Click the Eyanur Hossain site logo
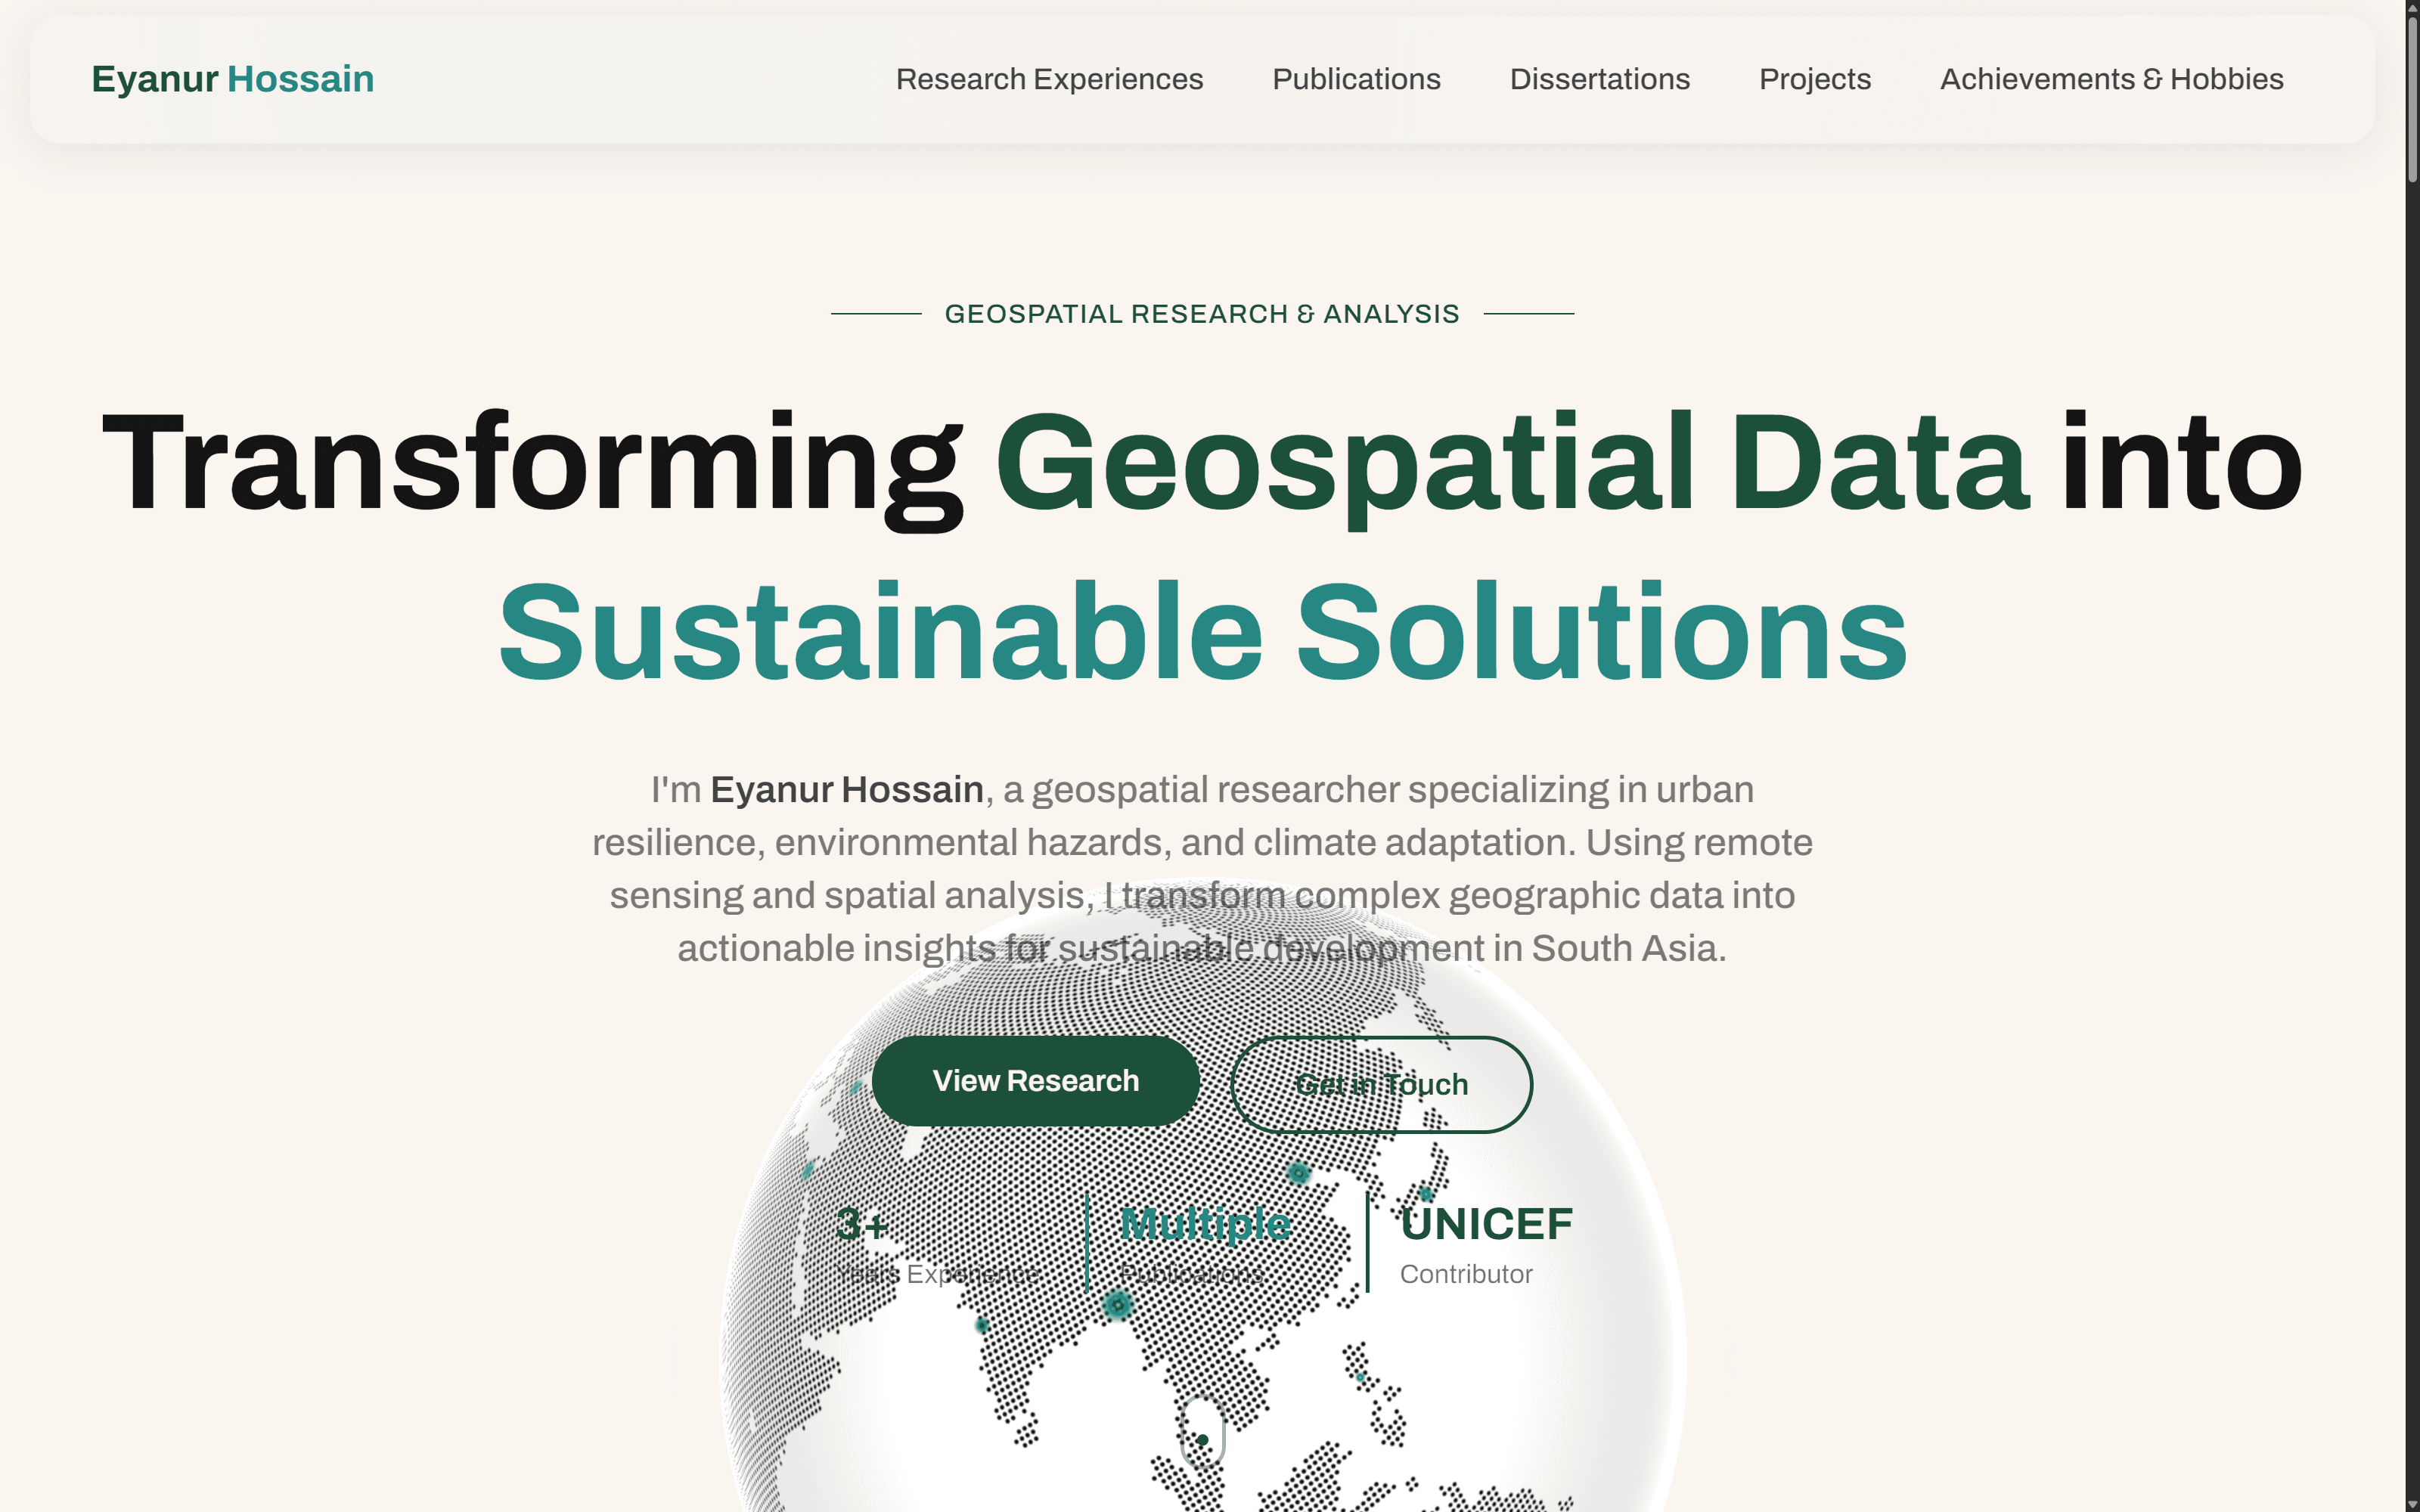 point(232,79)
